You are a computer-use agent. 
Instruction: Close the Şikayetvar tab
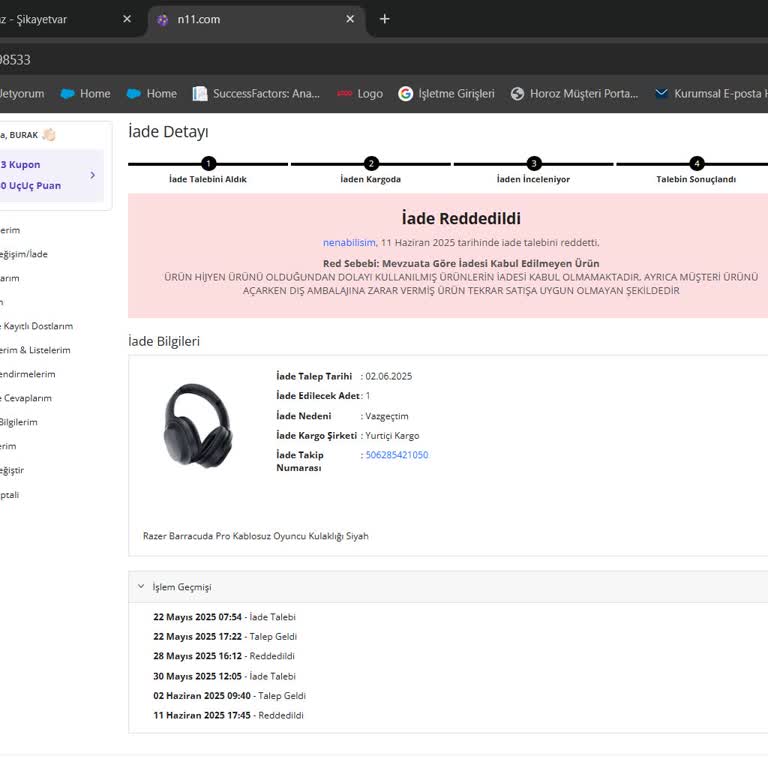coord(127,19)
